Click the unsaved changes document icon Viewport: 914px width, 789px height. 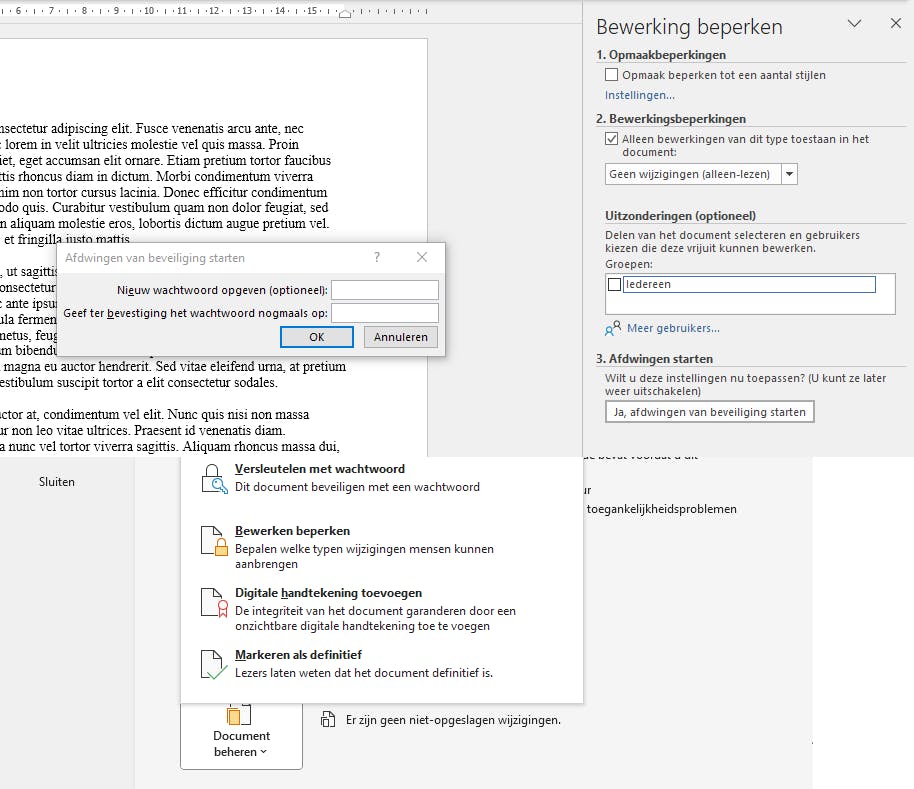coord(328,720)
